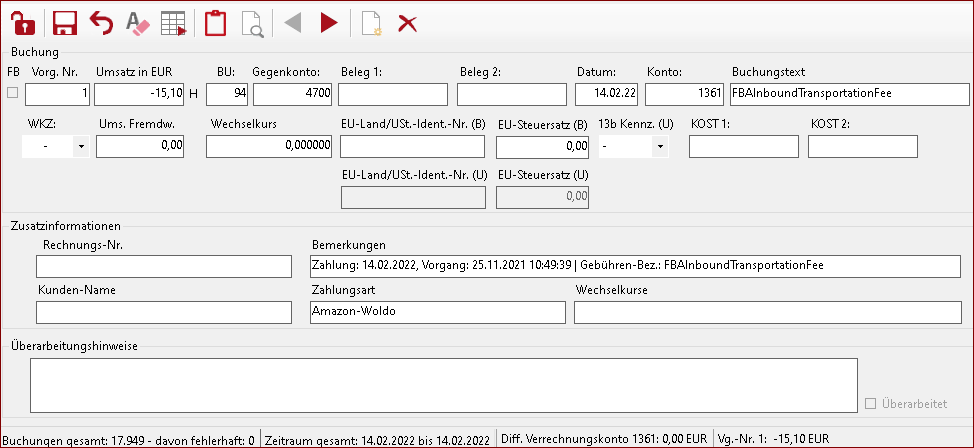
Task: Click the Gegenkonto field showing 4700
Action: (x=293, y=94)
